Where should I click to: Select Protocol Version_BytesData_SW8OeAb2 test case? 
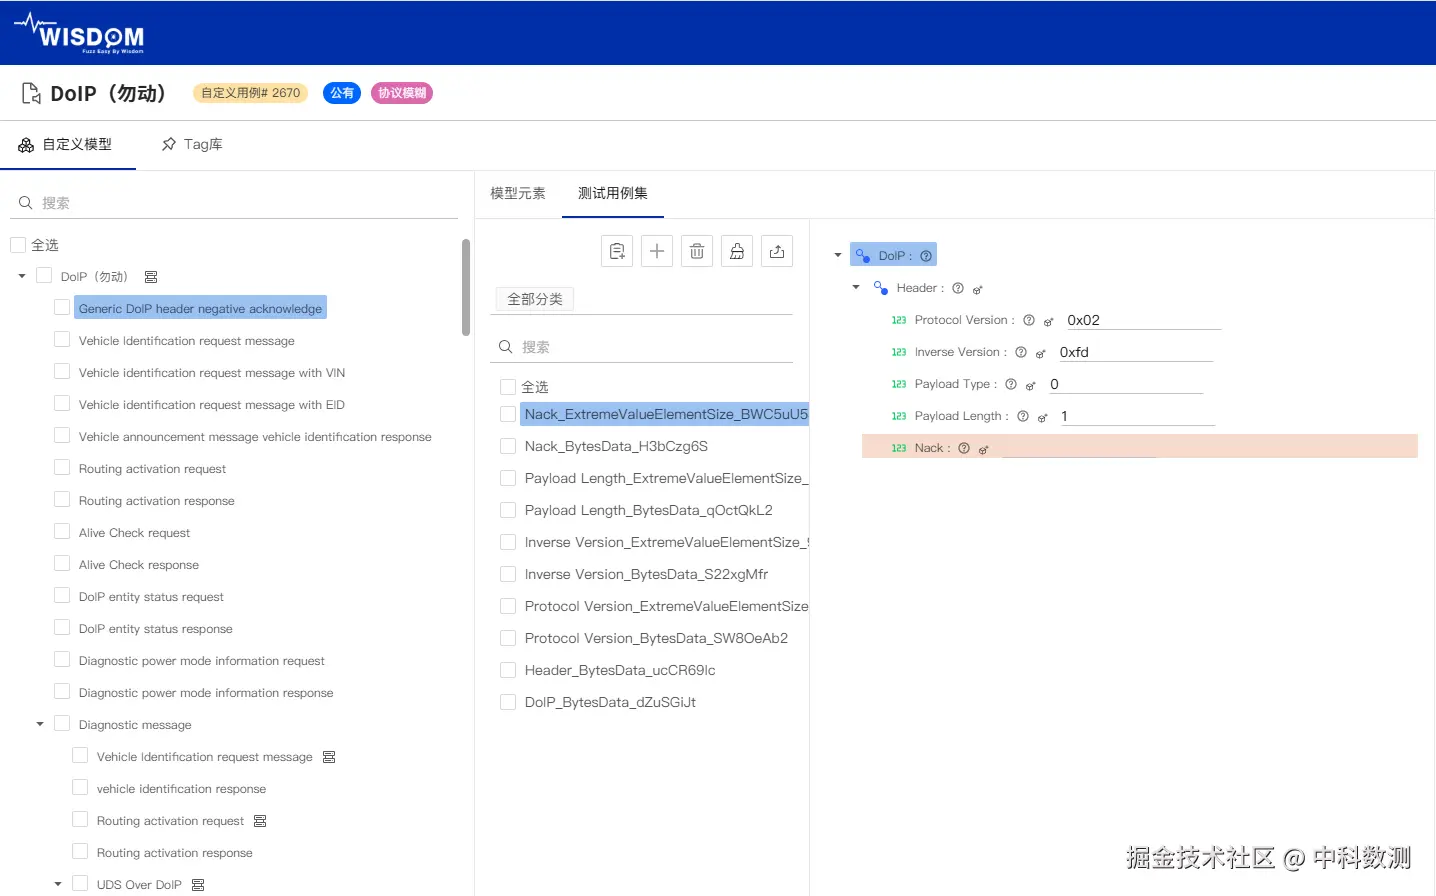(656, 638)
